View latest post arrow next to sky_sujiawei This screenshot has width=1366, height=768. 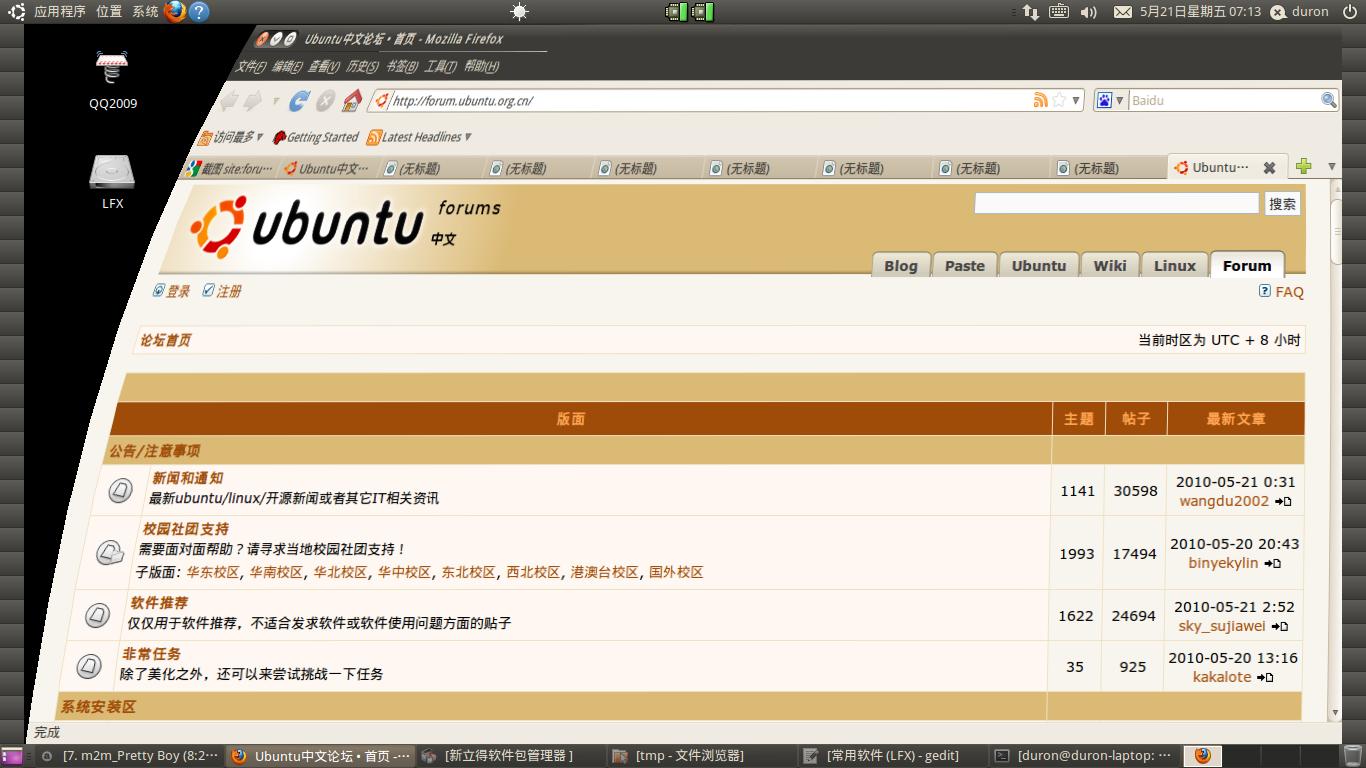pyautogui.click(x=1280, y=627)
